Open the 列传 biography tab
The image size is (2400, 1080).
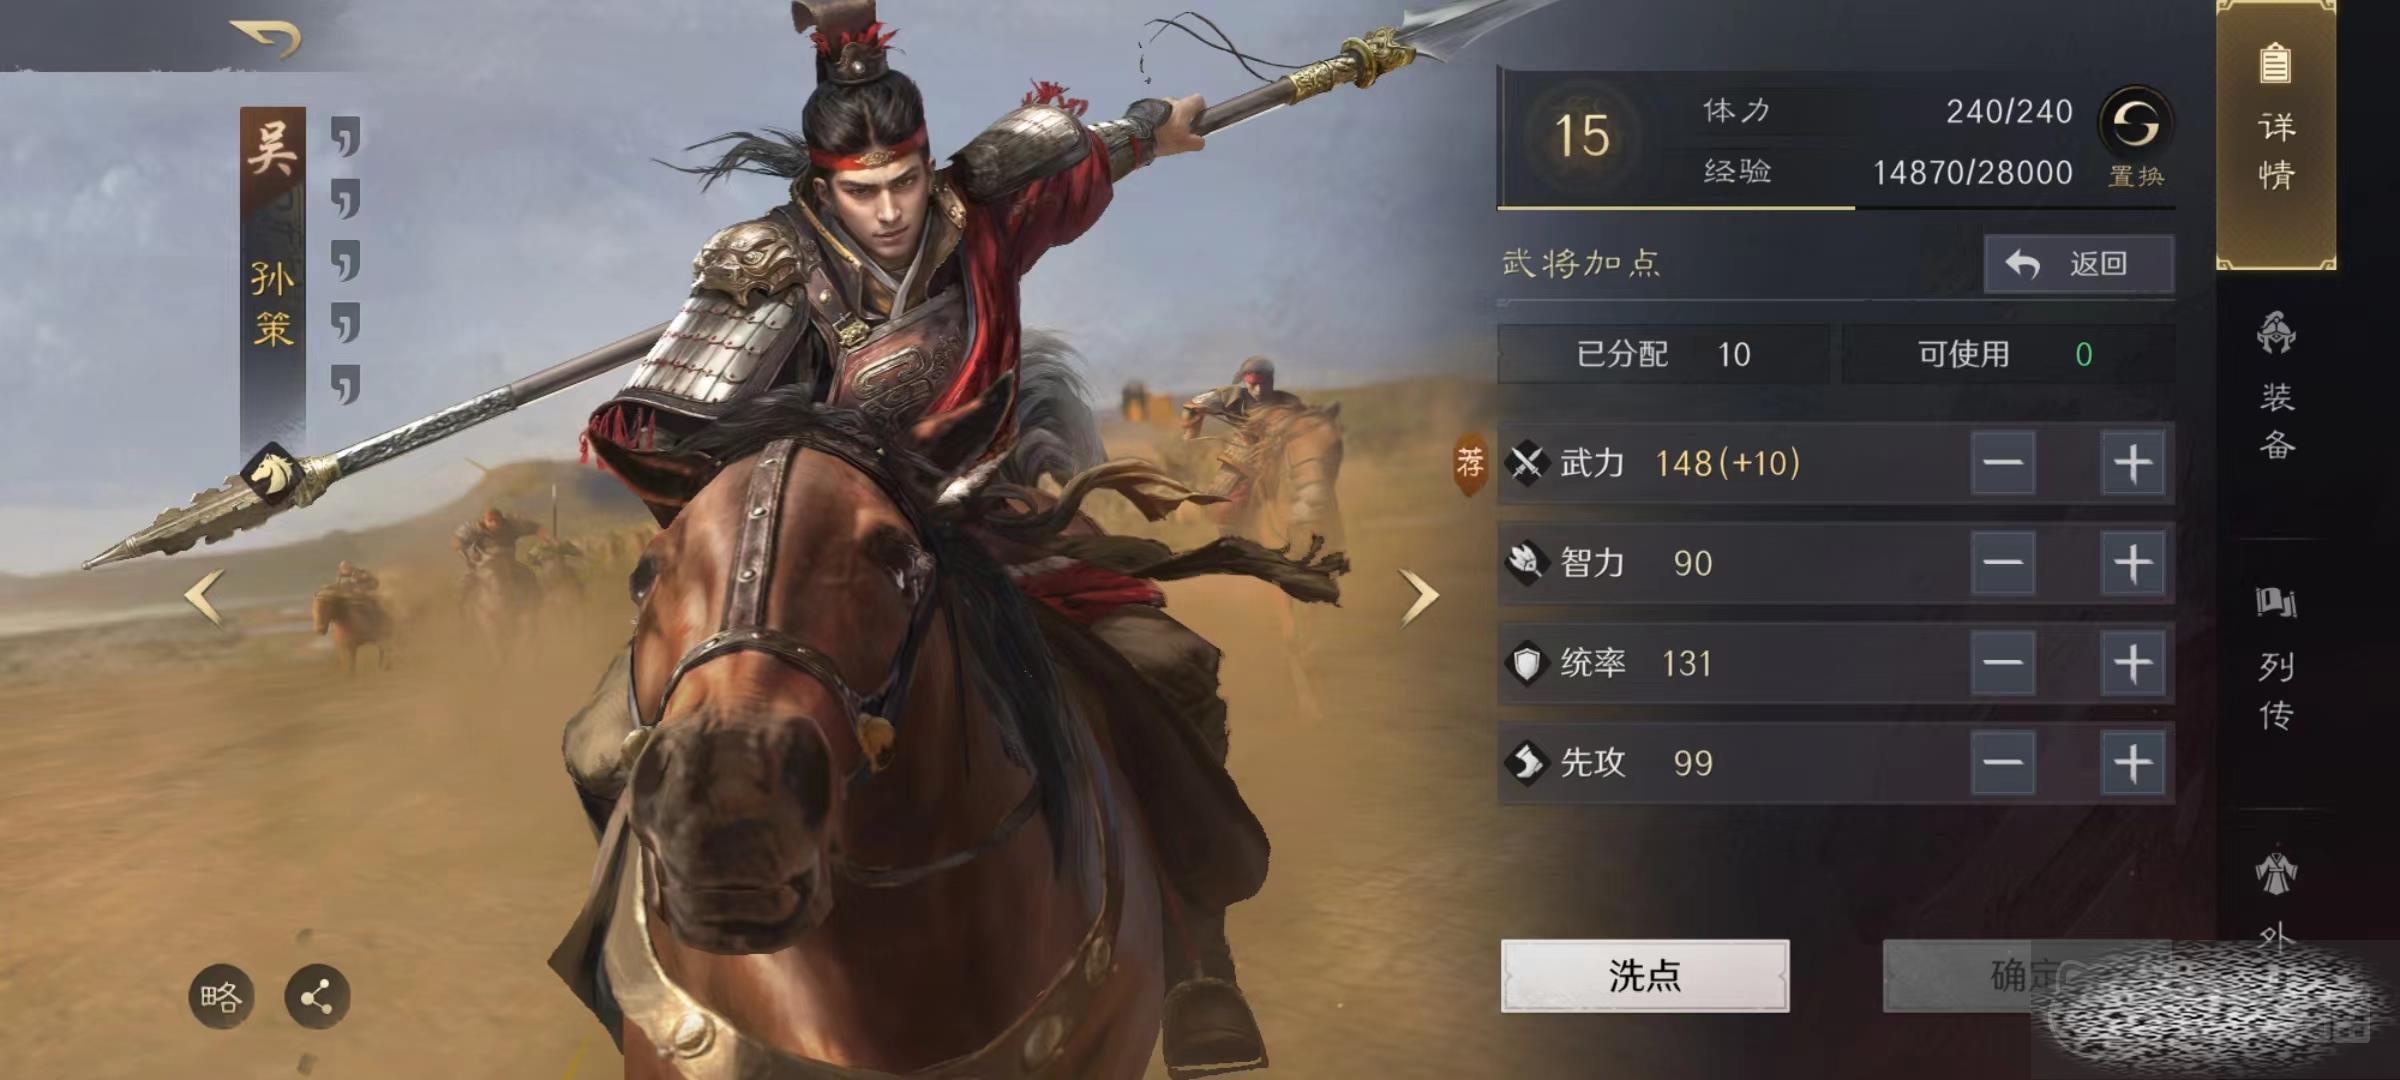(x=2276, y=660)
